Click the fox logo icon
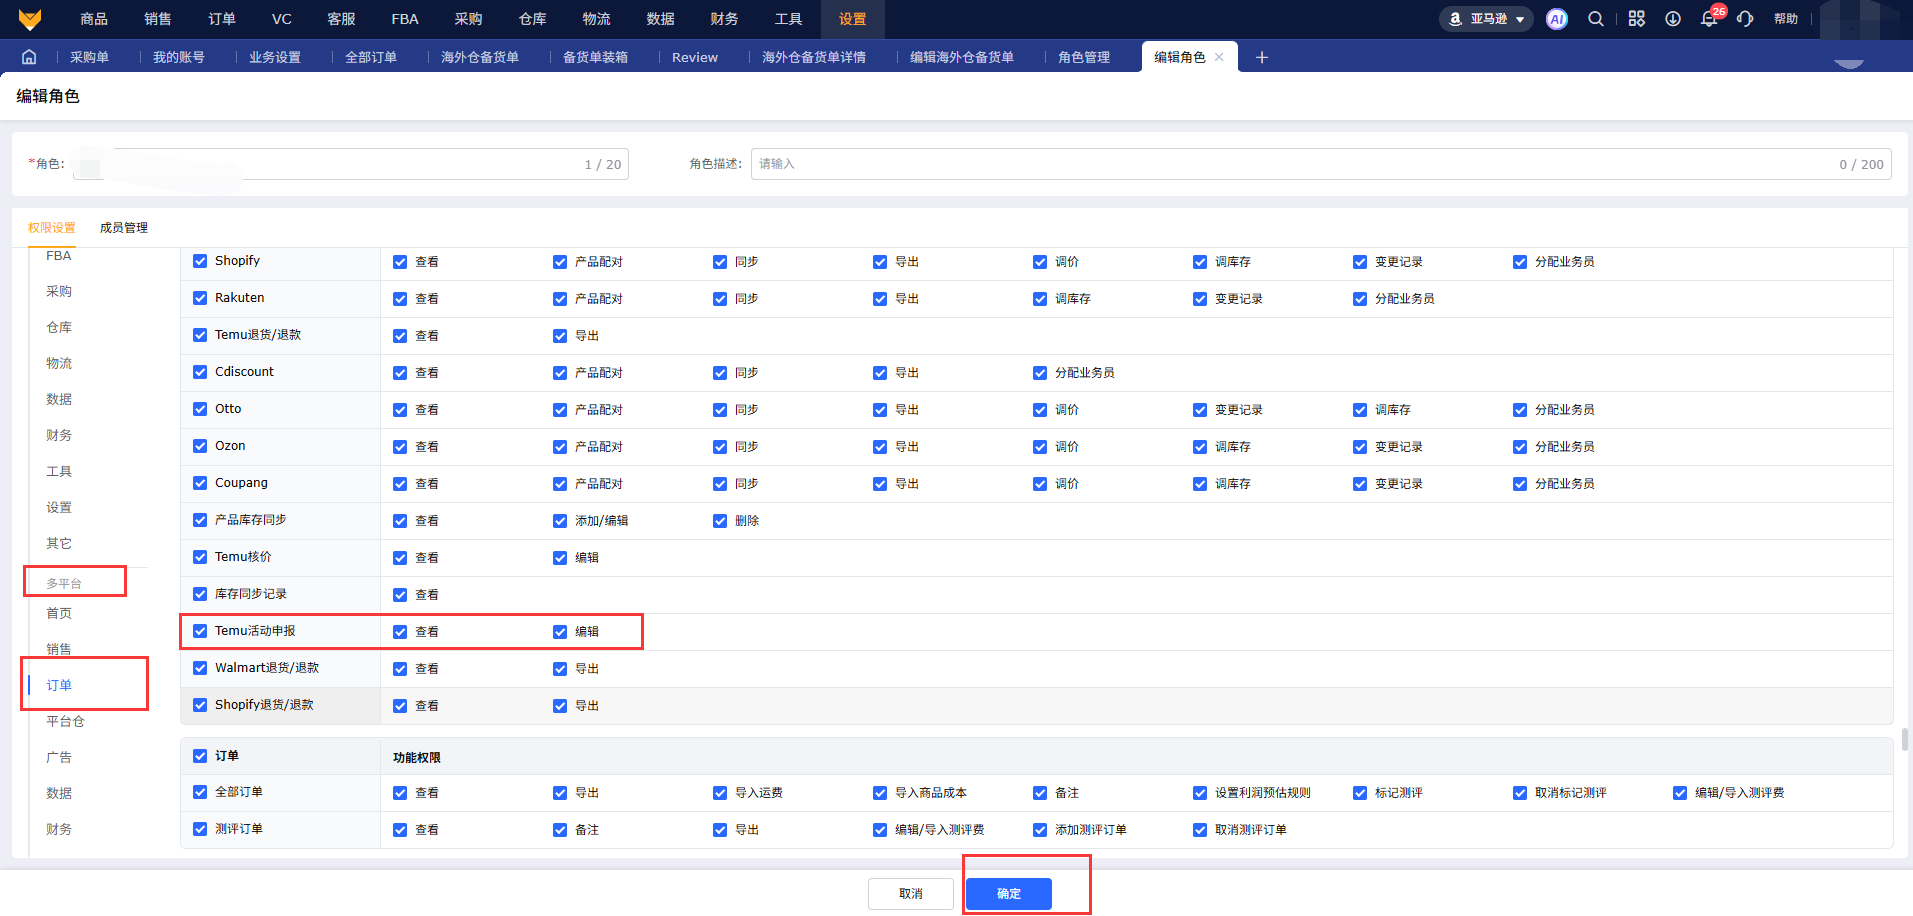Image resolution: width=1913 pixels, height=916 pixels. [30, 19]
